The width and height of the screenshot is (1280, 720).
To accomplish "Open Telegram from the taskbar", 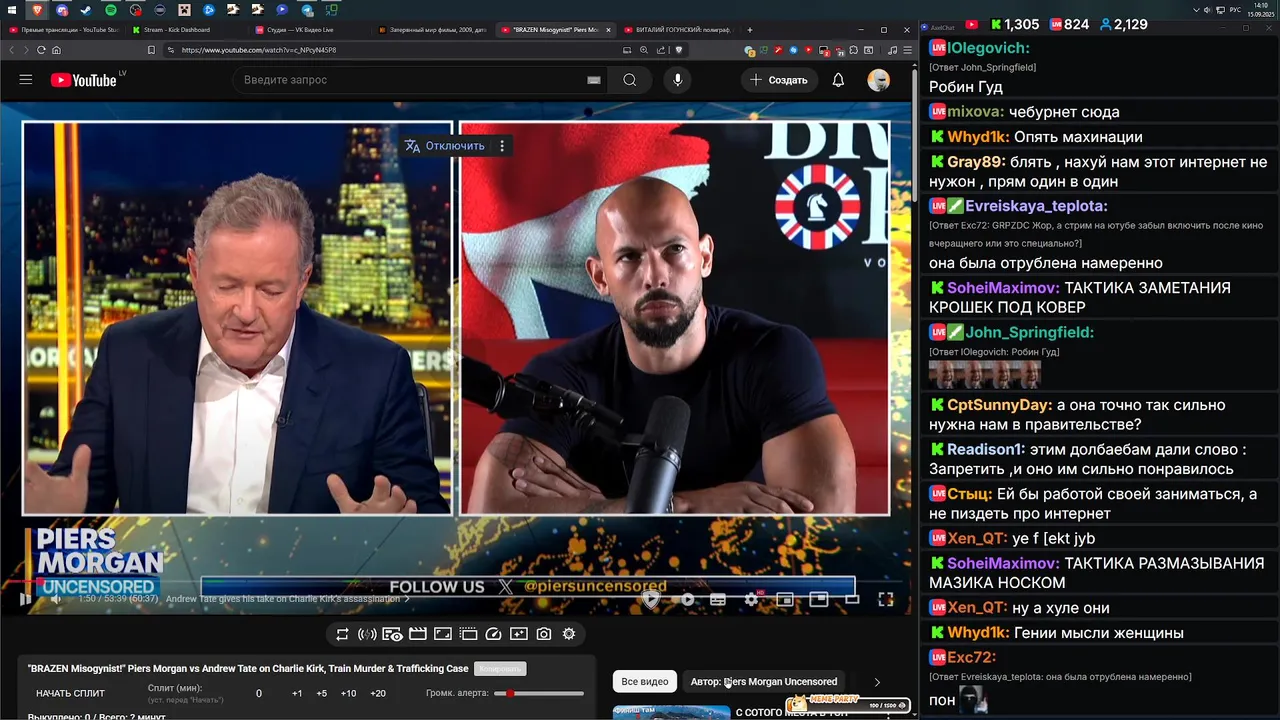I will 306,10.
